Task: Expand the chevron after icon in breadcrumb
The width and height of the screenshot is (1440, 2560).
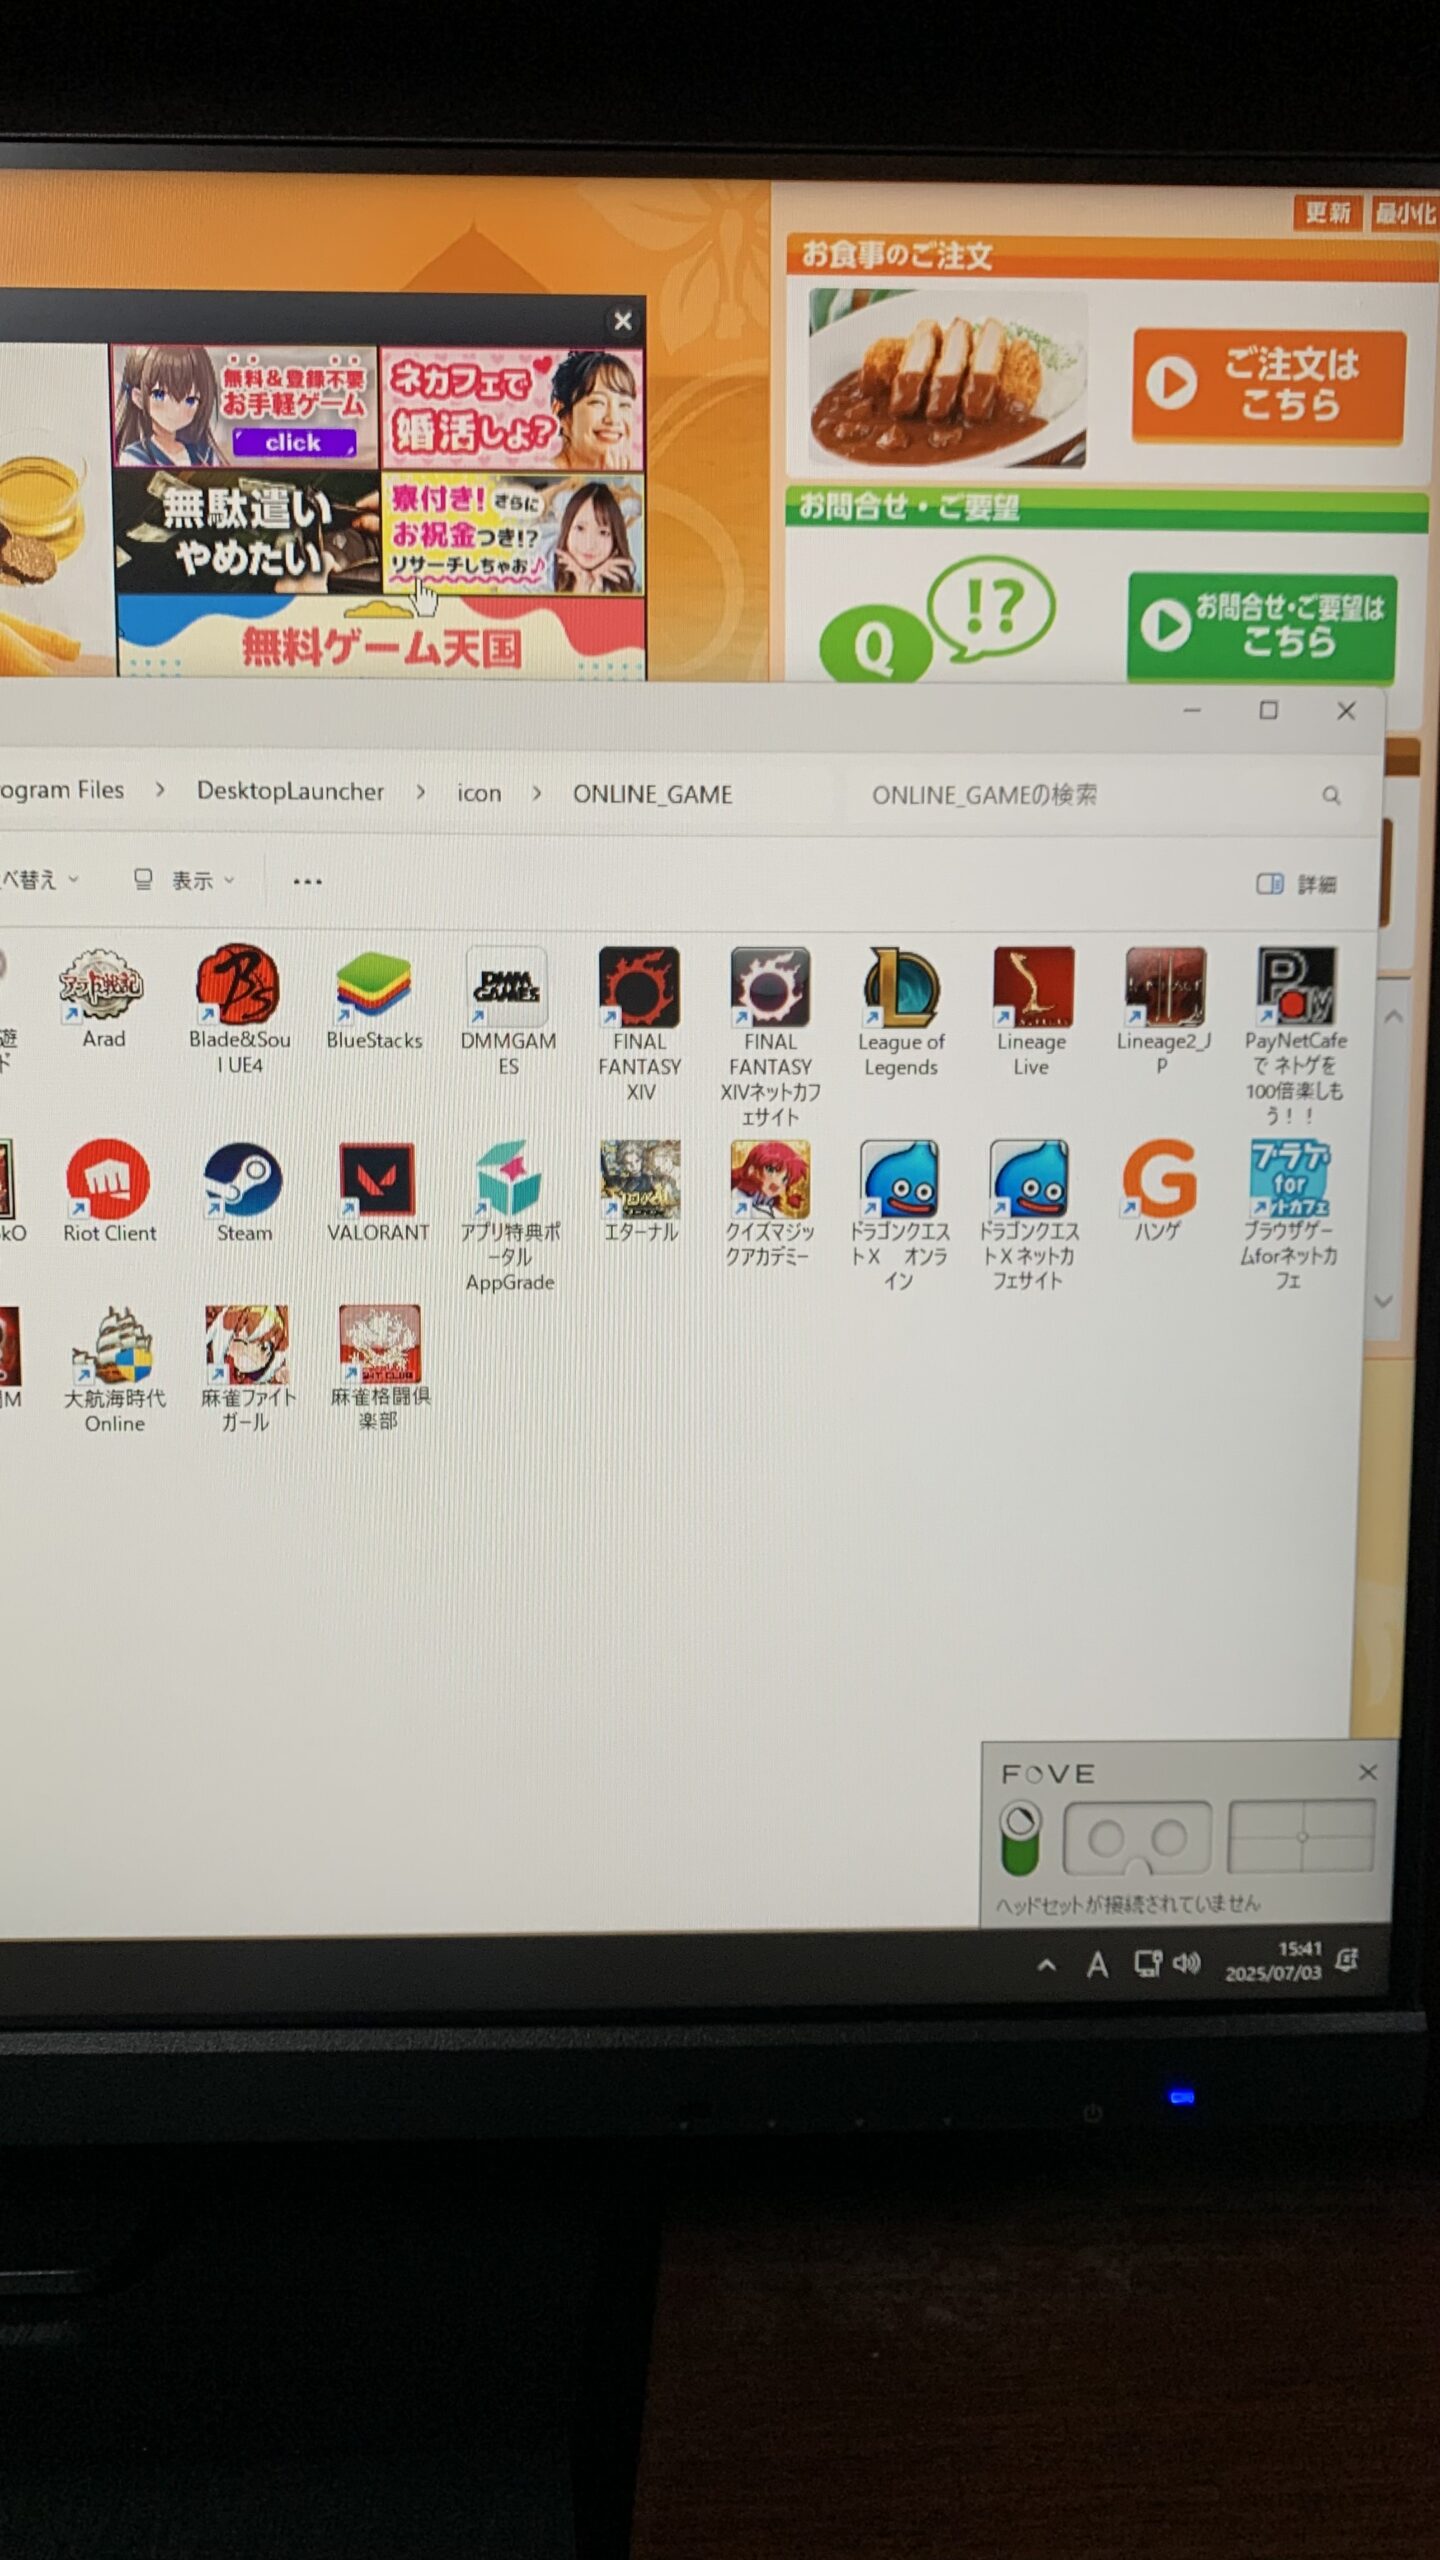Action: tap(537, 793)
